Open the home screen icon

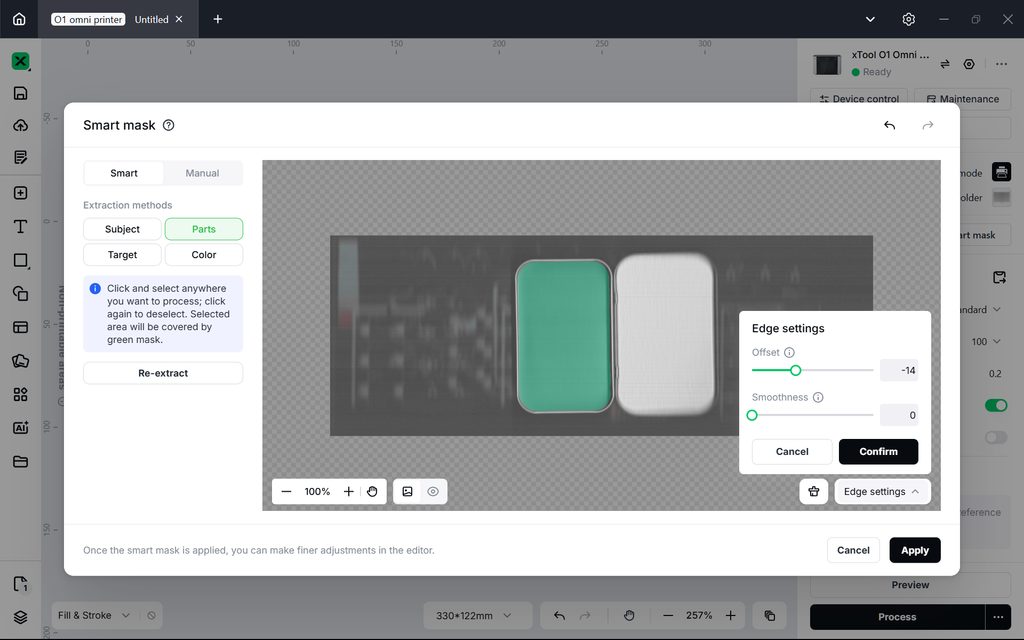pyautogui.click(x=19, y=19)
